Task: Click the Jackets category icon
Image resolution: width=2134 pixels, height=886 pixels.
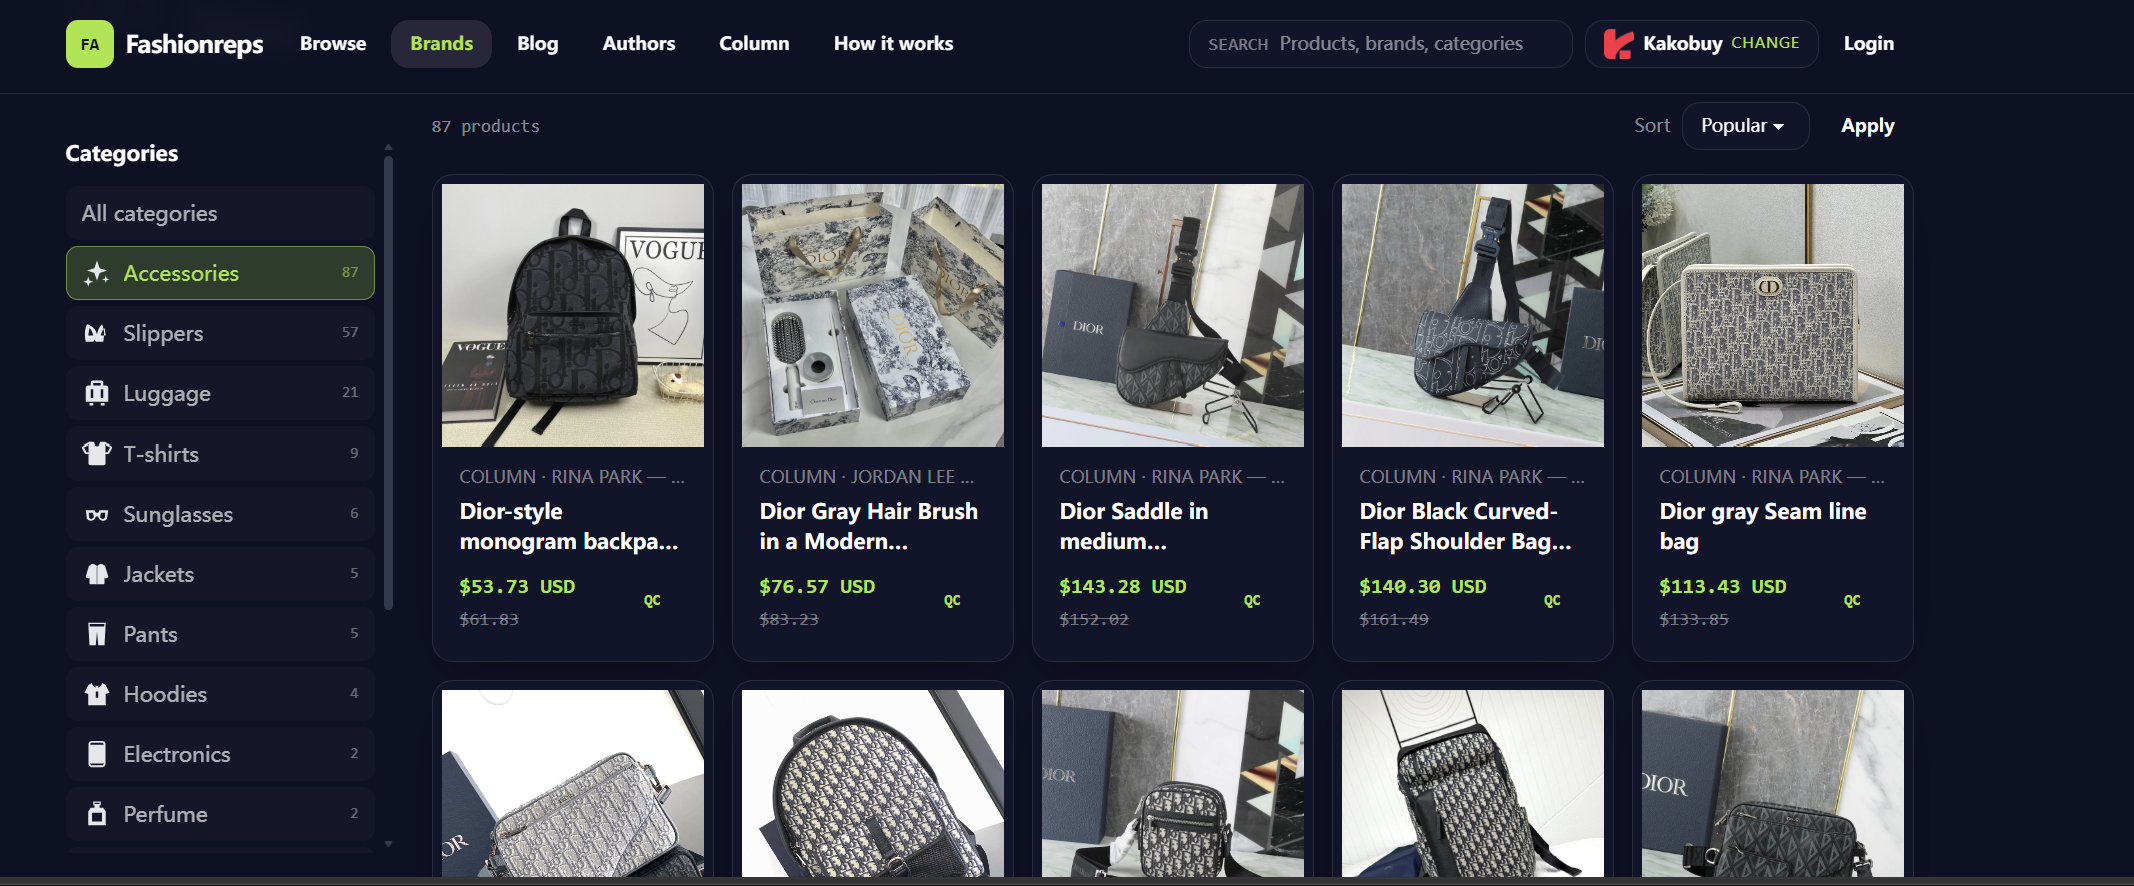Action: (96, 574)
